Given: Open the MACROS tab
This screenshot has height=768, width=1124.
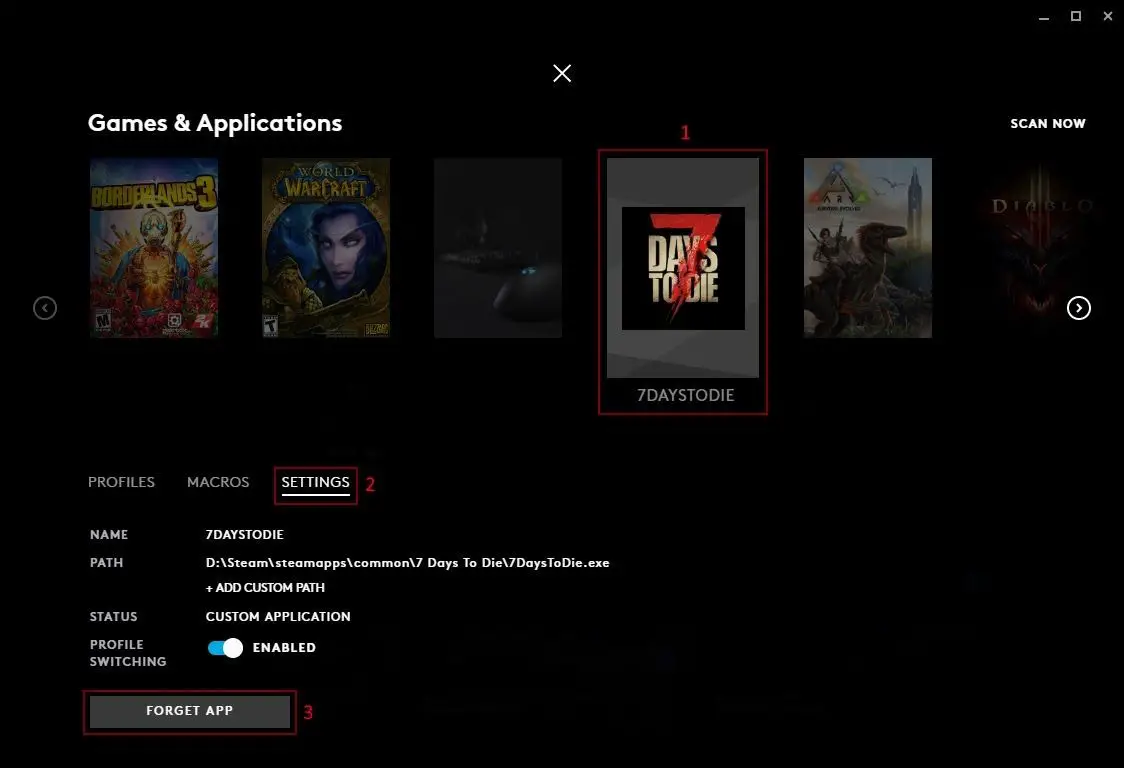Looking at the screenshot, I should click(x=218, y=482).
